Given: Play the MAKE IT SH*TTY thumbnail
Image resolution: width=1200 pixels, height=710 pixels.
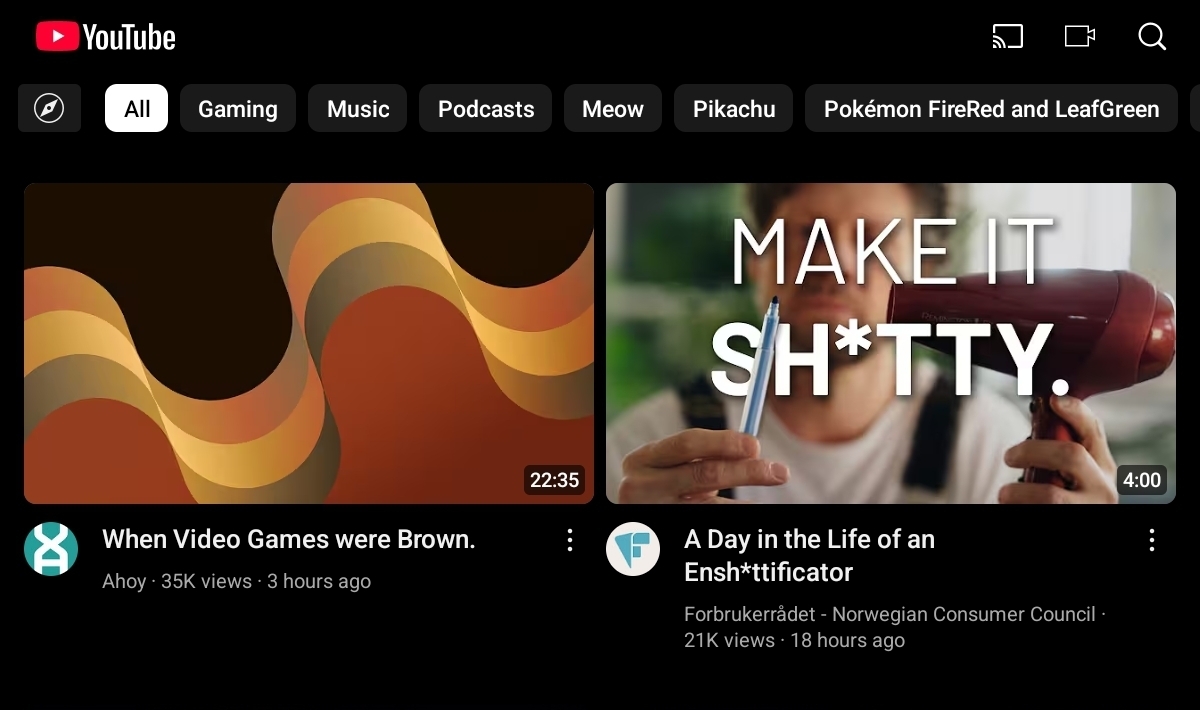Looking at the screenshot, I should pyautogui.click(x=890, y=343).
